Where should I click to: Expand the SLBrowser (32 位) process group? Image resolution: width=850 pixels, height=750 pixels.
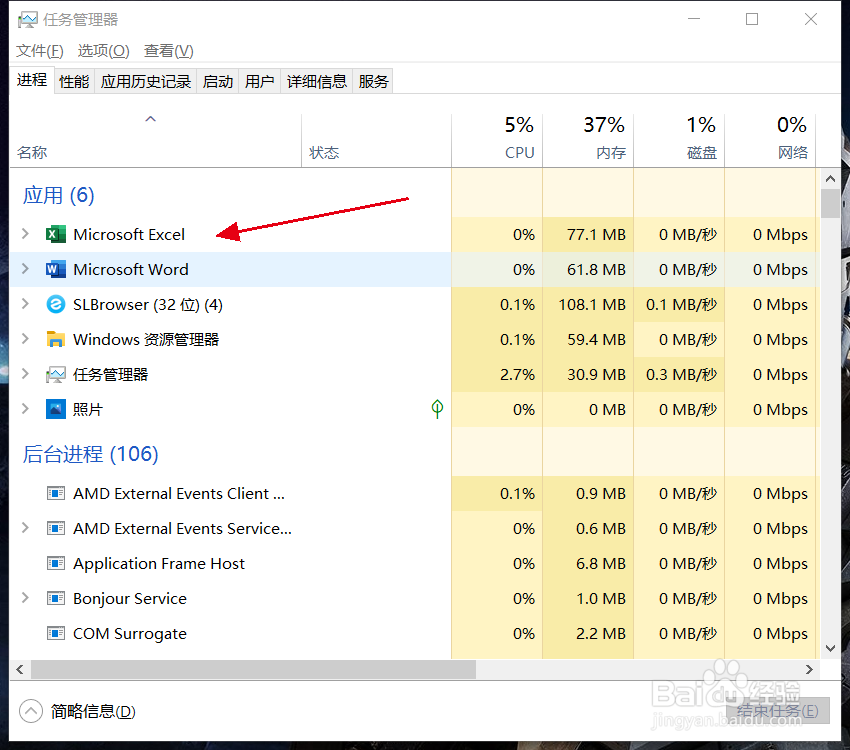[x=25, y=304]
